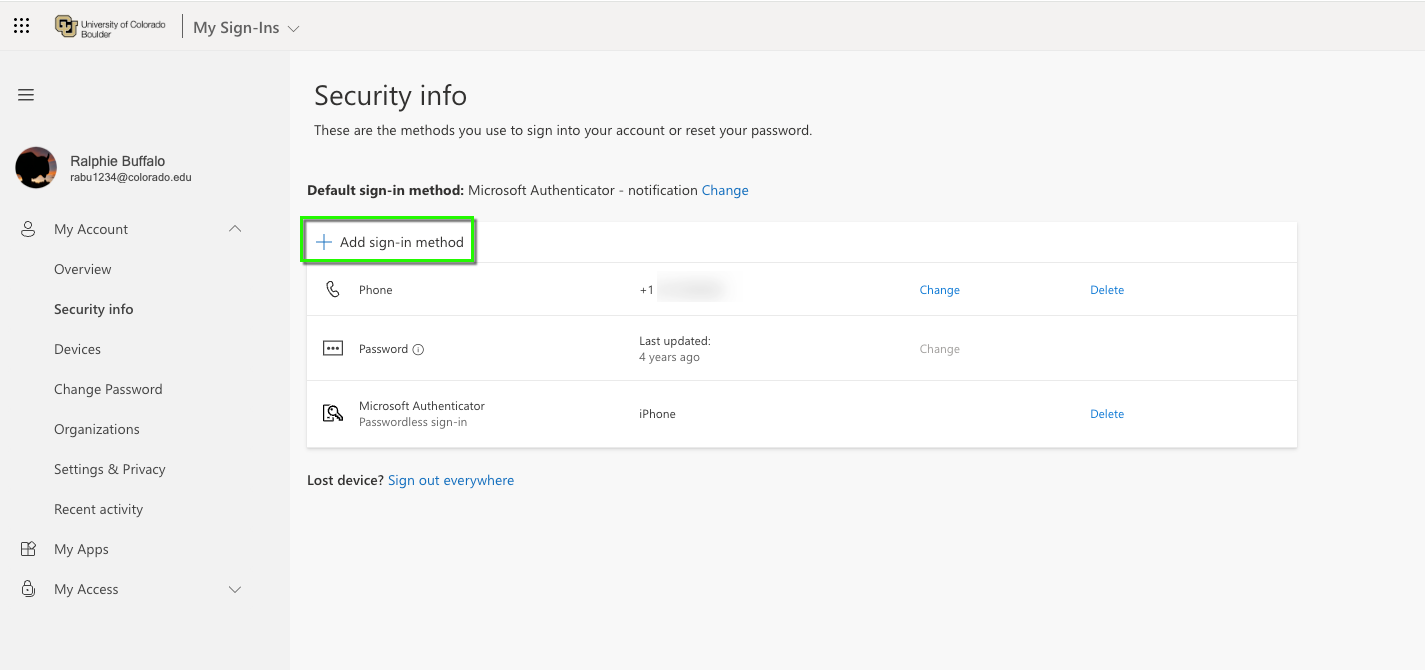
Task: Change the default sign-in method
Action: click(725, 190)
